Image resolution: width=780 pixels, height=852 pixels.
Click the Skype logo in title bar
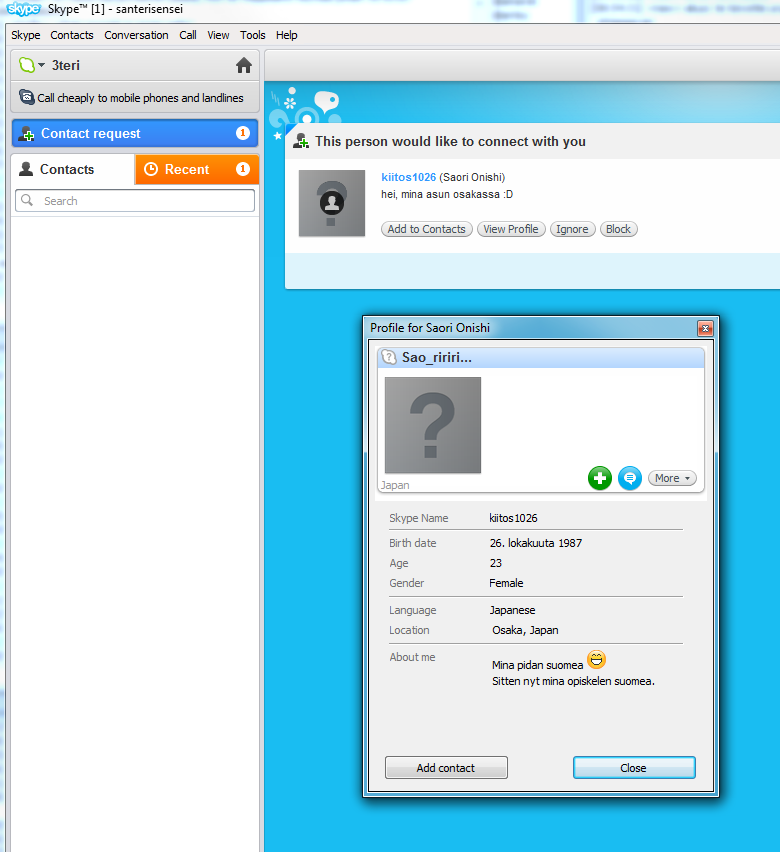[24, 9]
